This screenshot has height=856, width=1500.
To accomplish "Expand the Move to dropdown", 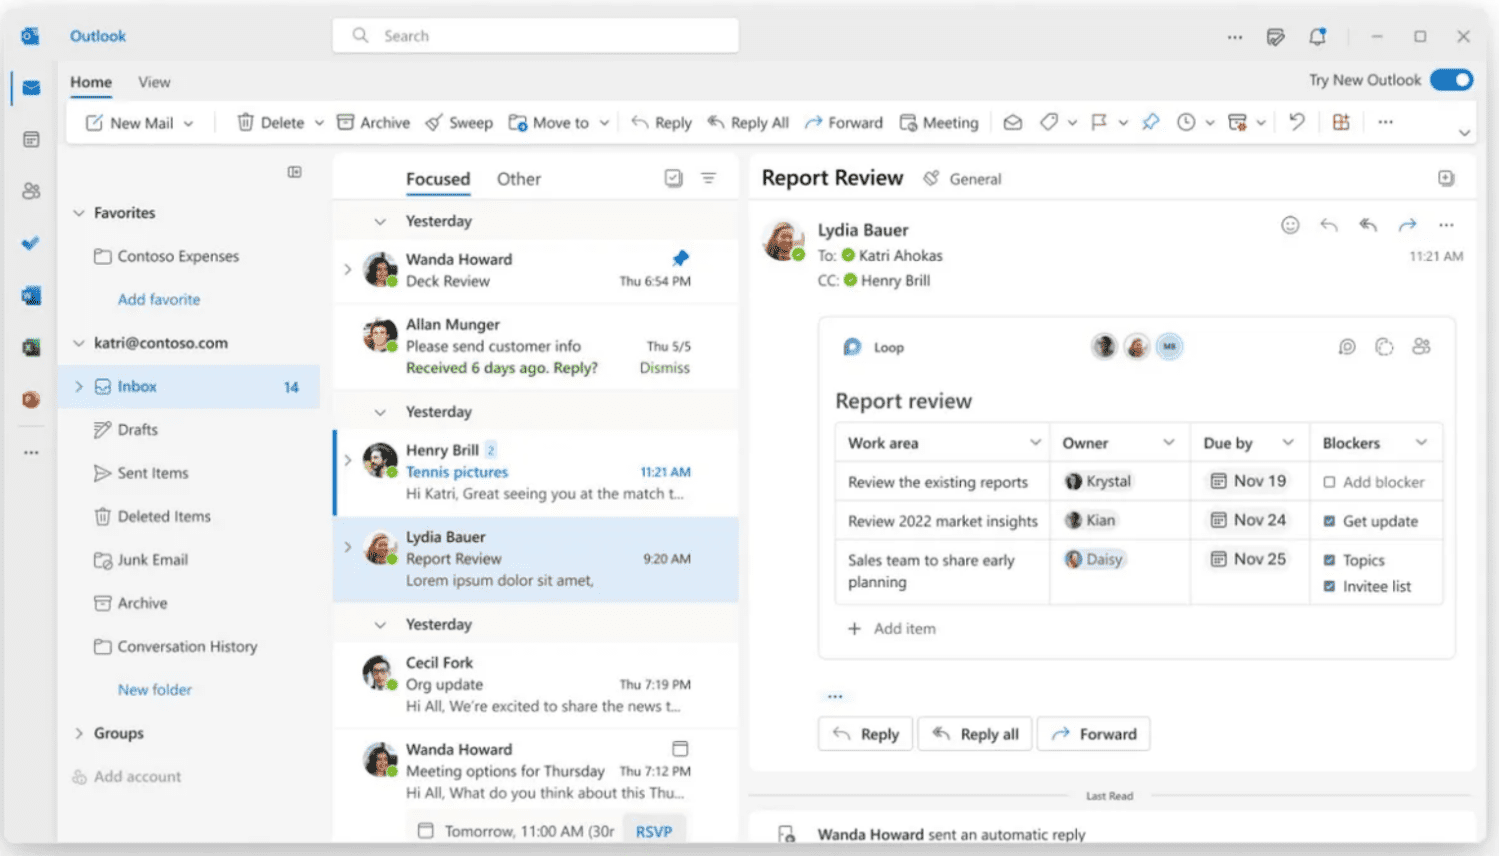I will [604, 121].
